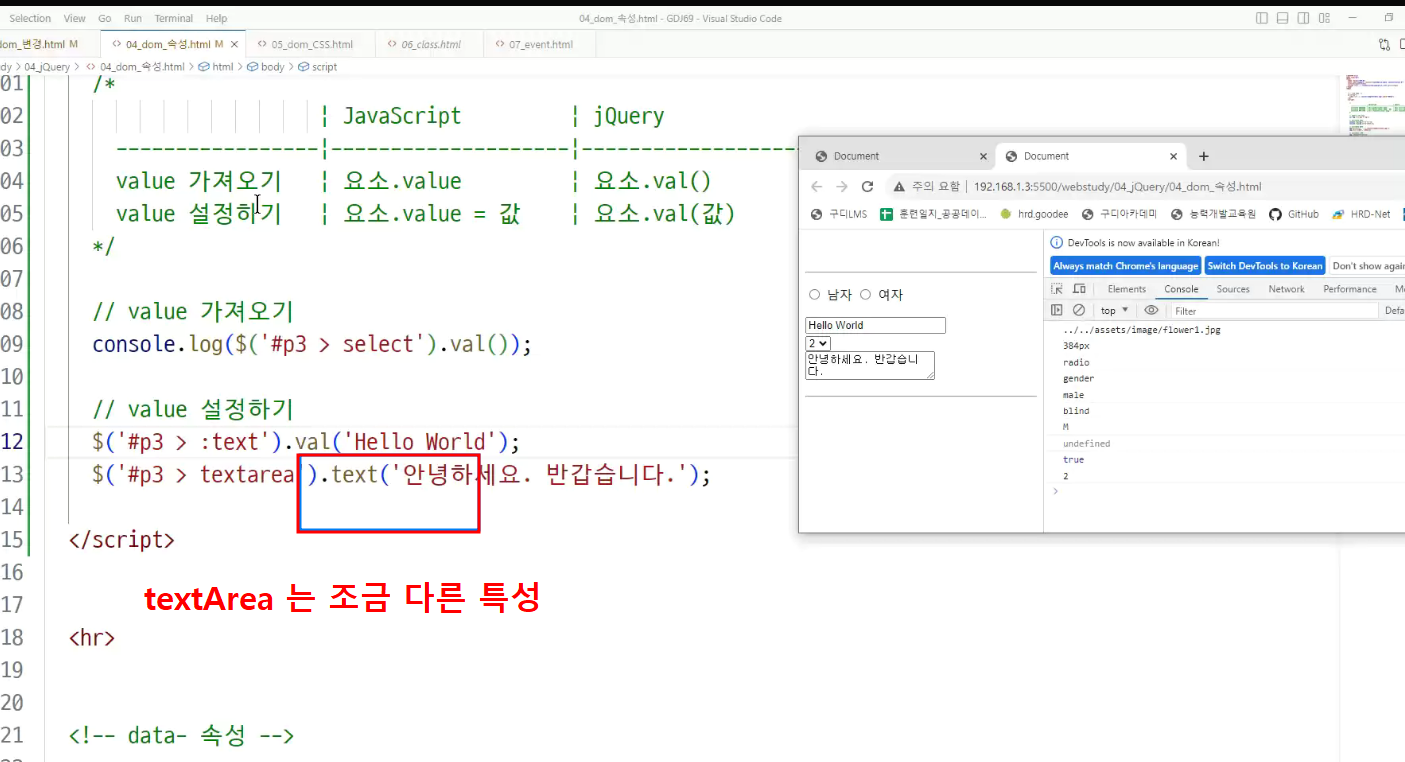1405x762 pixels.
Task: Switch to 07_event.html editor tab
Action: coord(538,45)
